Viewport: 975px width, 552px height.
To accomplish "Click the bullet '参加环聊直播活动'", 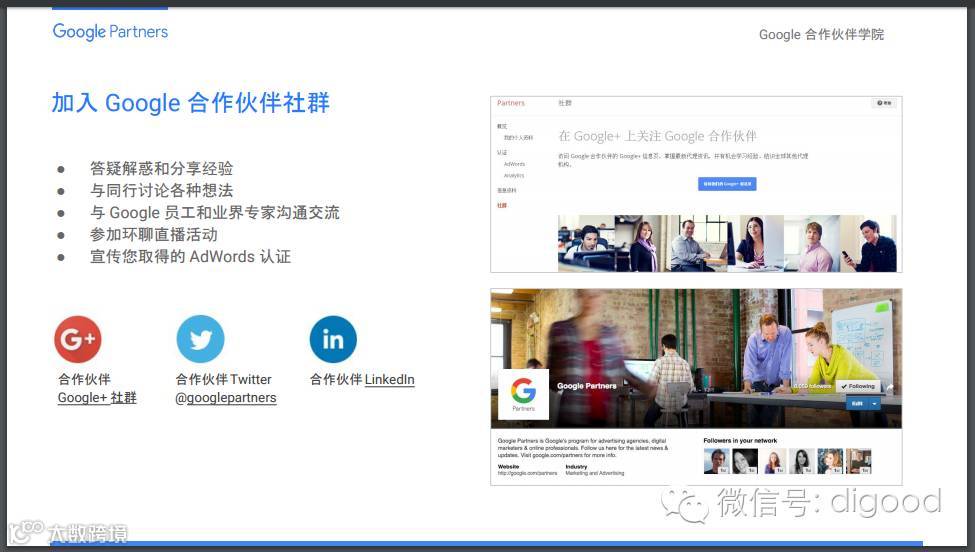I will (x=154, y=234).
